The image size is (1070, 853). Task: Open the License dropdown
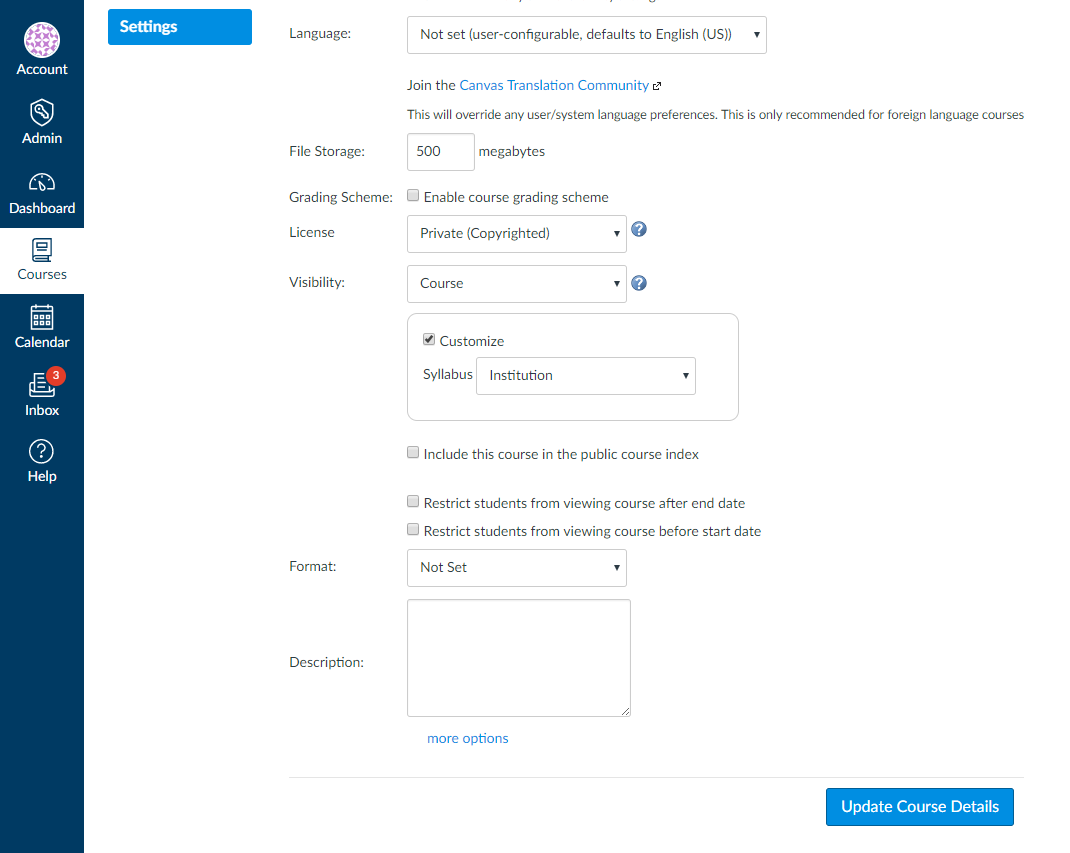pos(516,234)
